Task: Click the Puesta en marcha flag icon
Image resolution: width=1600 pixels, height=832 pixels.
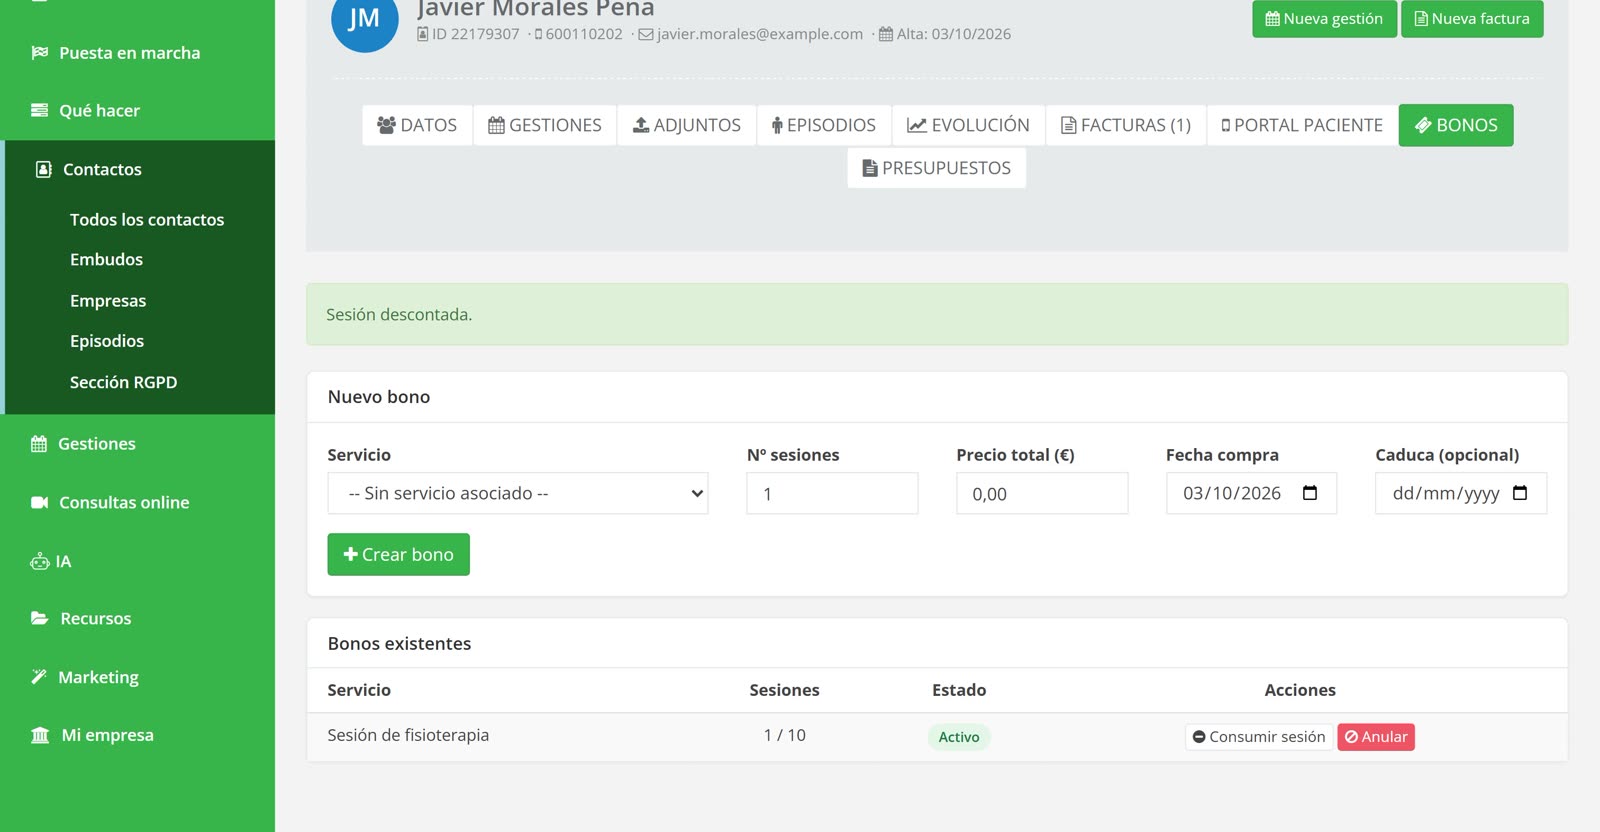Action: (x=40, y=53)
